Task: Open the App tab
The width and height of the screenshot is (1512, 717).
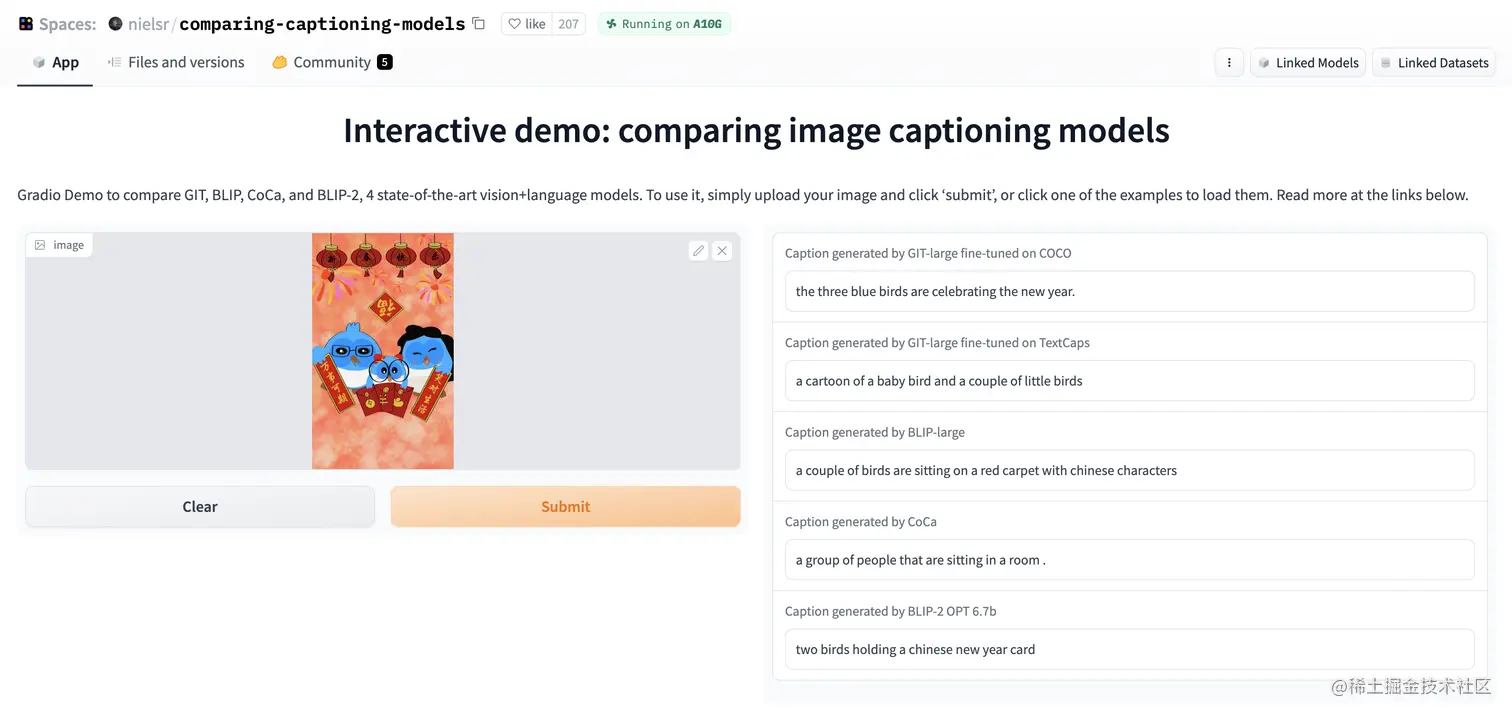Action: [x=55, y=62]
